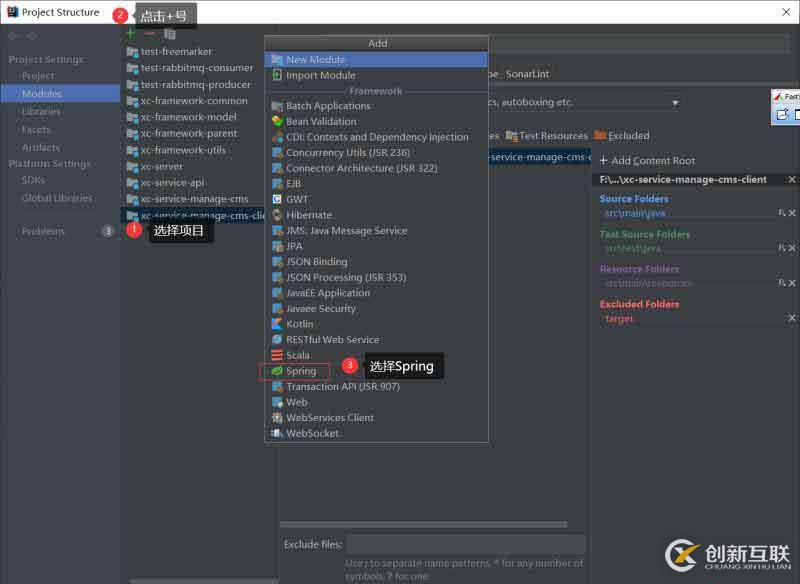Unmark the source folder entry
The image size is (800, 584).
click(x=792, y=213)
